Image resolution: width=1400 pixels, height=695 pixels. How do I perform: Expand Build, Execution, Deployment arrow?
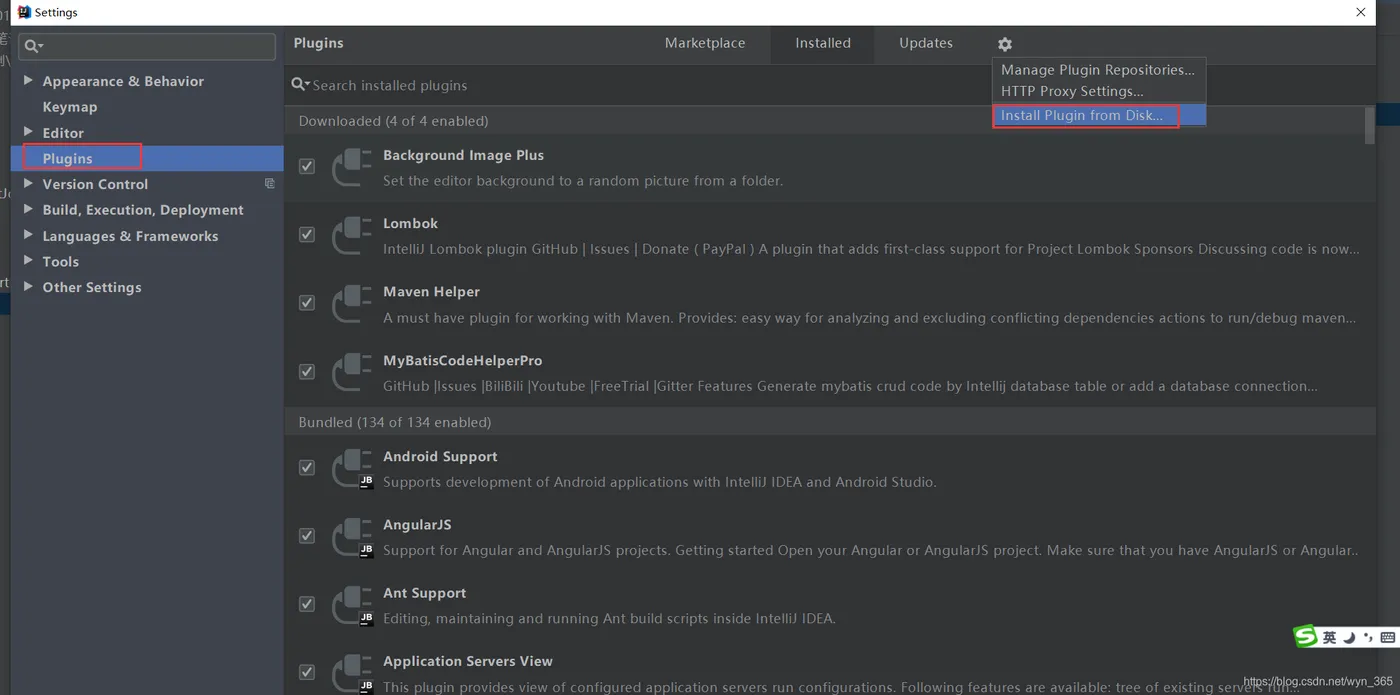click(x=28, y=209)
